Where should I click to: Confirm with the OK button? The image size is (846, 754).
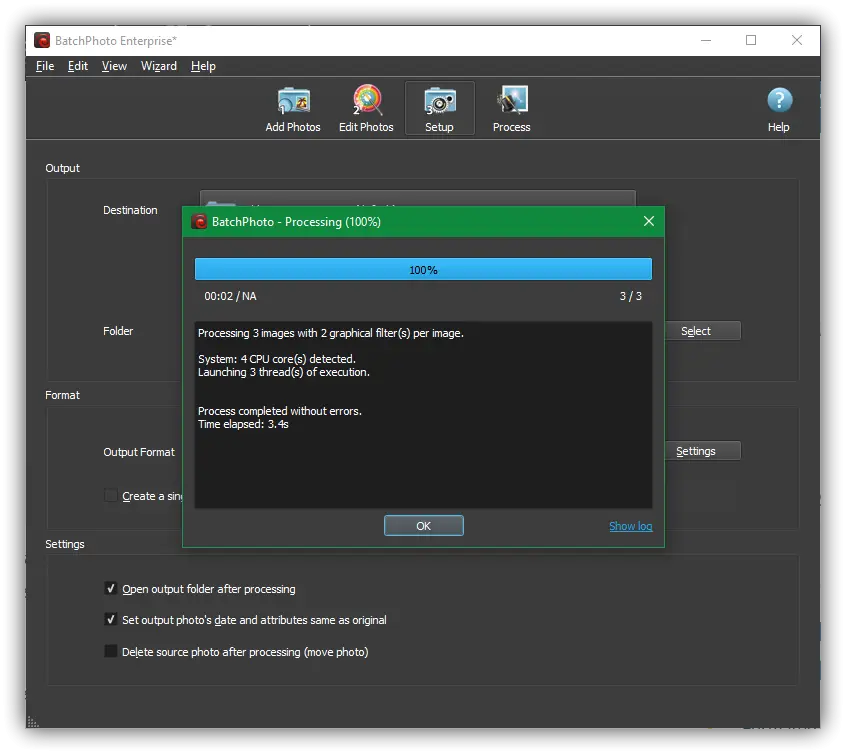point(424,526)
